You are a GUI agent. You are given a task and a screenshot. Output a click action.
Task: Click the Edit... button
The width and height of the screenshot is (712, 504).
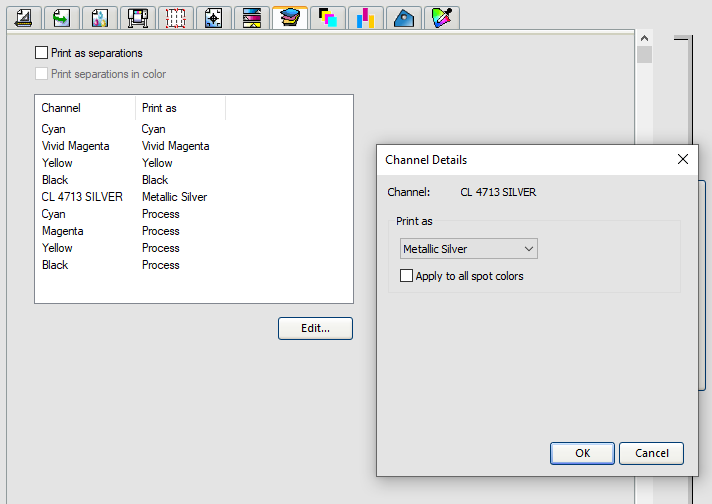(x=315, y=328)
